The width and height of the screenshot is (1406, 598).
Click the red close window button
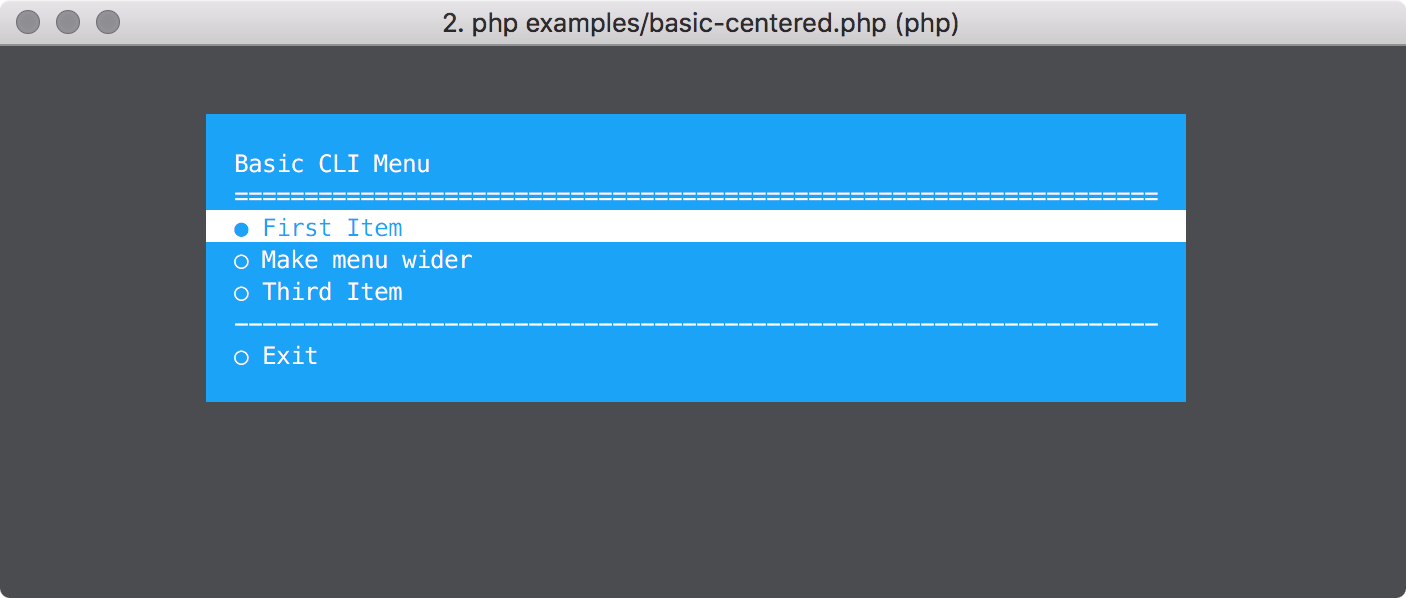[x=29, y=22]
